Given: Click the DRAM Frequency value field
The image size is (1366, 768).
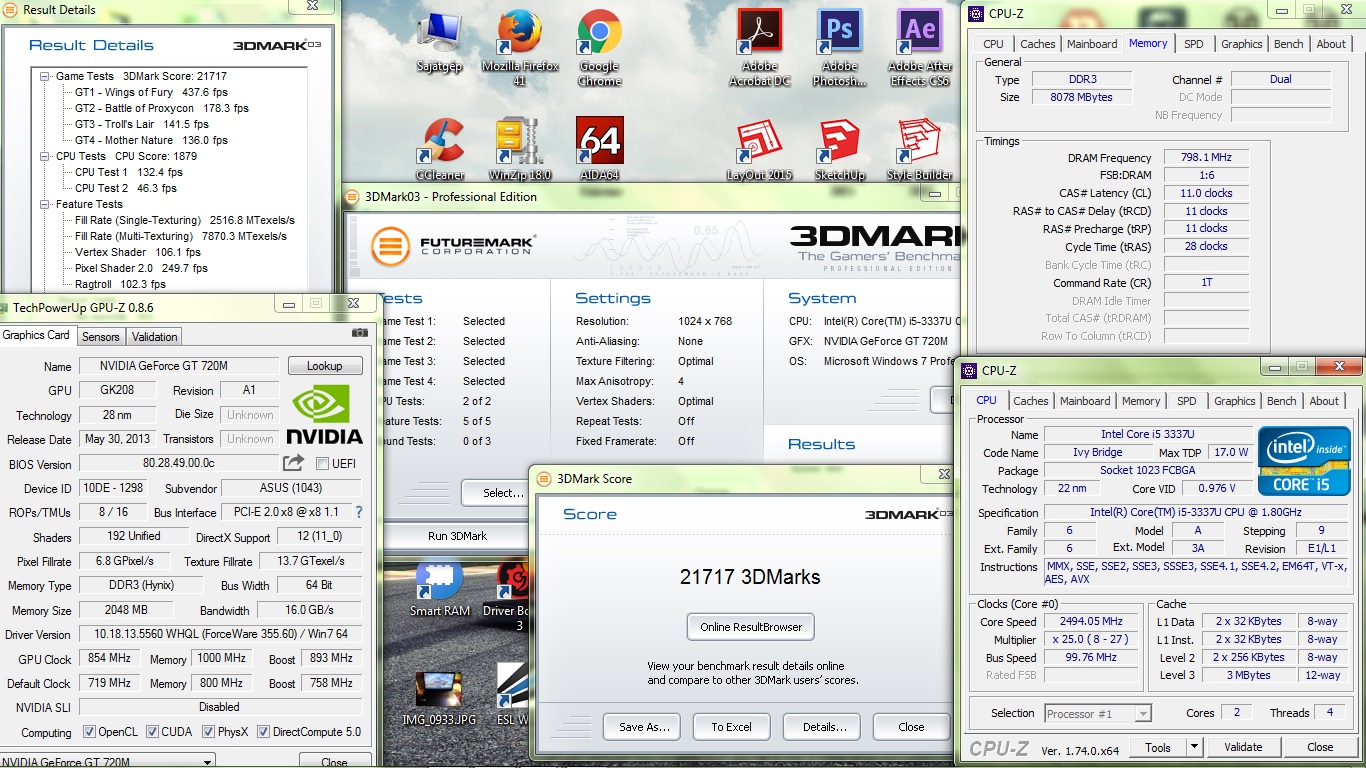Looking at the screenshot, I should [x=1206, y=158].
